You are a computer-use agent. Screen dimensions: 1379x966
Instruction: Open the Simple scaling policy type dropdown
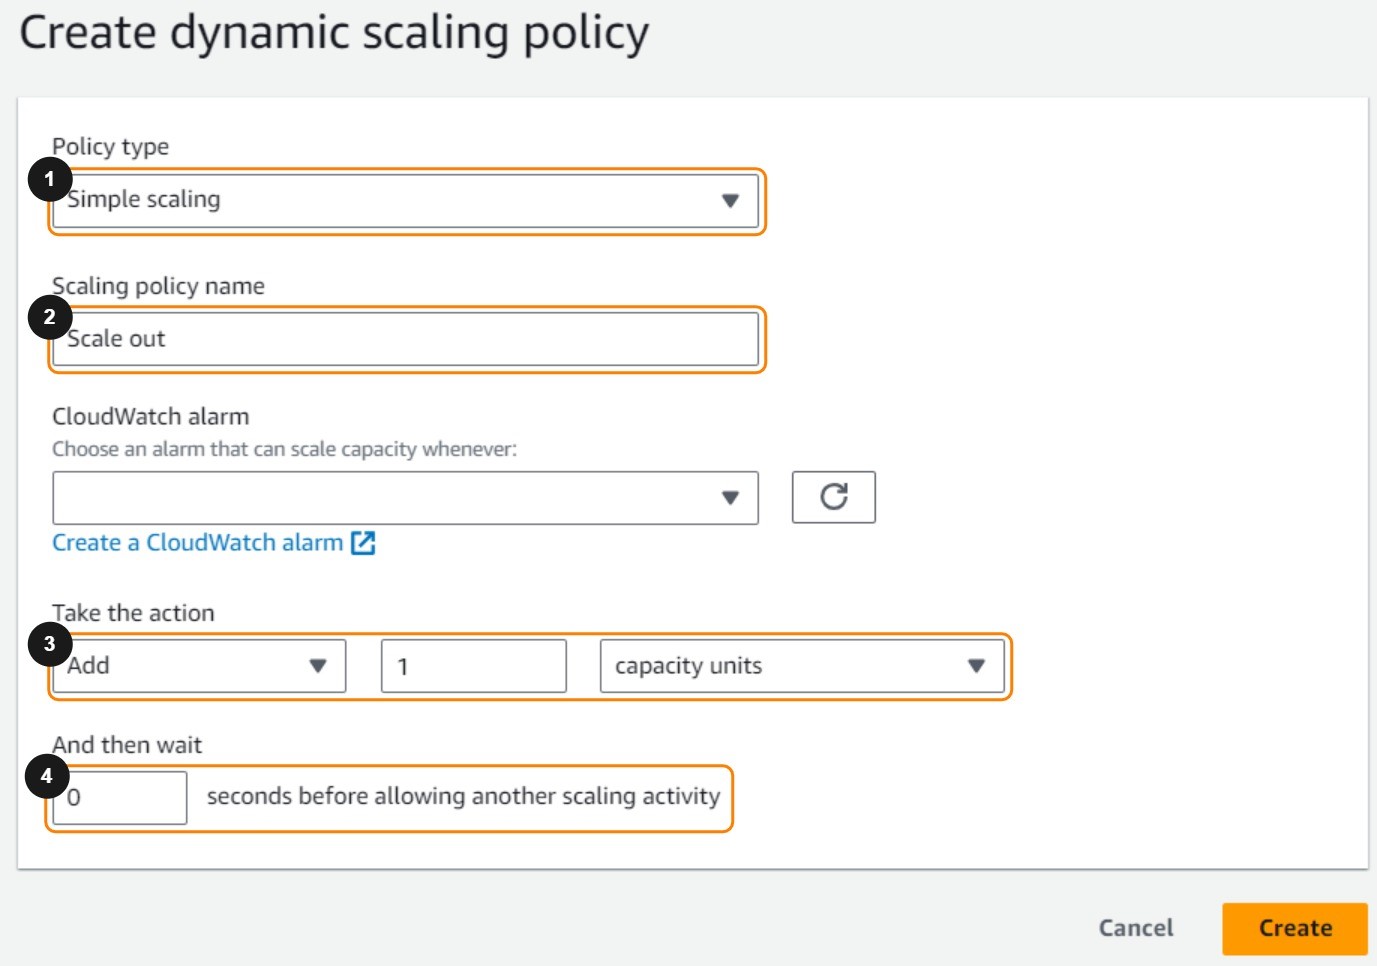coord(405,201)
